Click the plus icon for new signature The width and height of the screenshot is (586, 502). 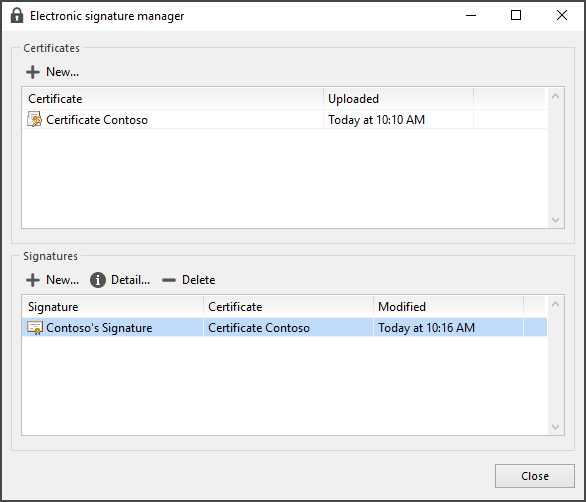tap(33, 280)
